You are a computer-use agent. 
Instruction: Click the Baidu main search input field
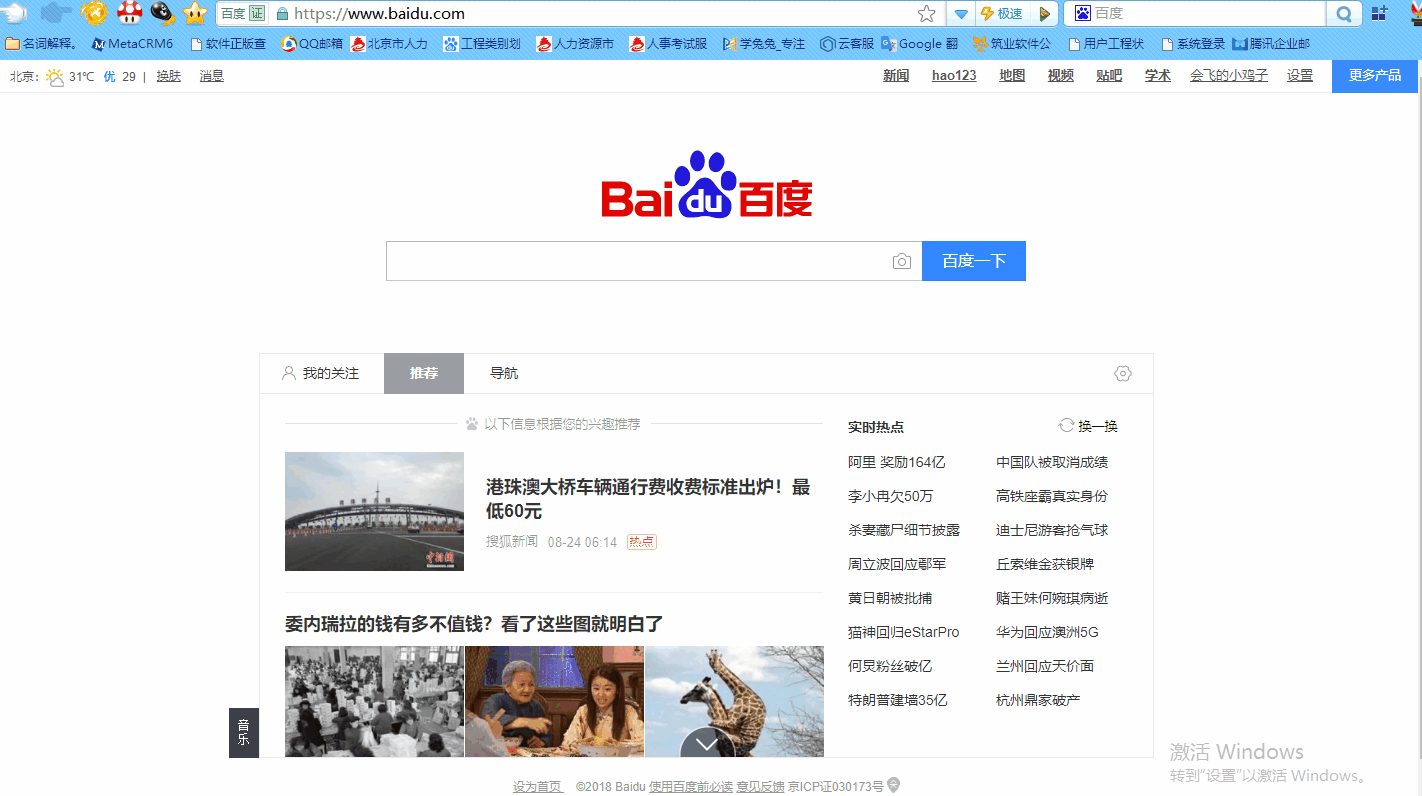click(x=638, y=261)
